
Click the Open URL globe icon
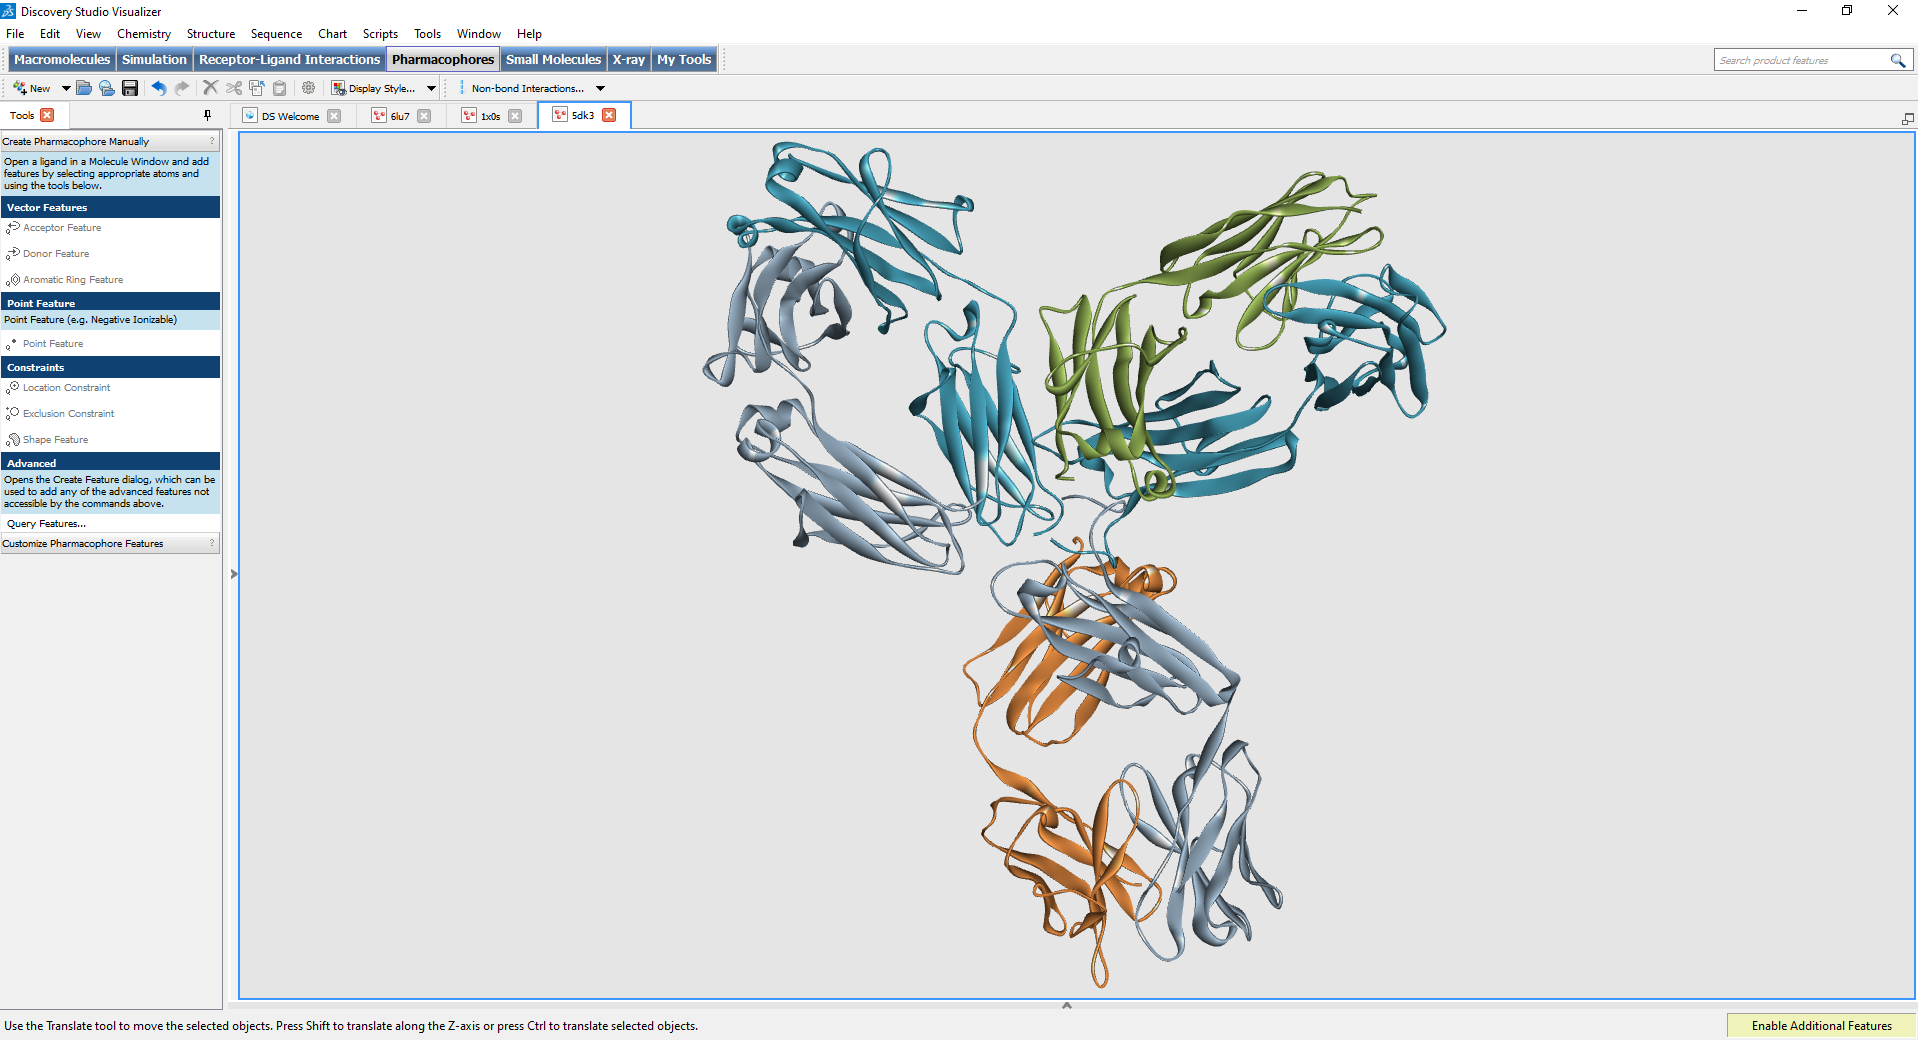(107, 88)
